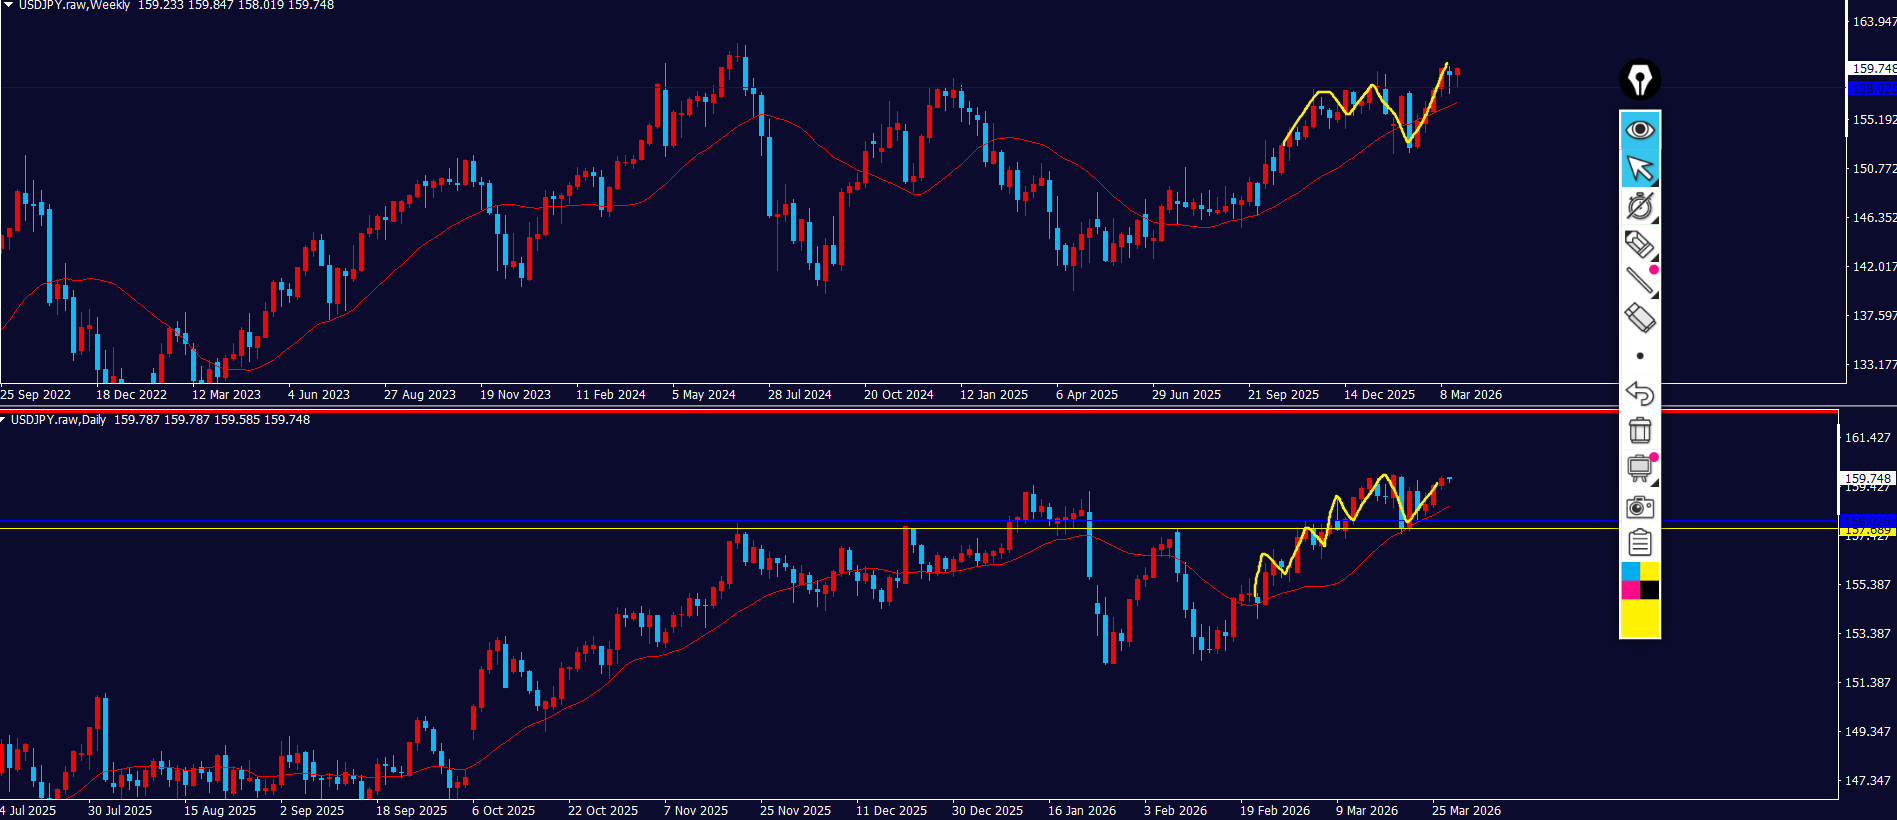The width and height of the screenshot is (1897, 820).
Task: Expand the USDJPY Daily chart title triangle
Action: [x=4, y=420]
